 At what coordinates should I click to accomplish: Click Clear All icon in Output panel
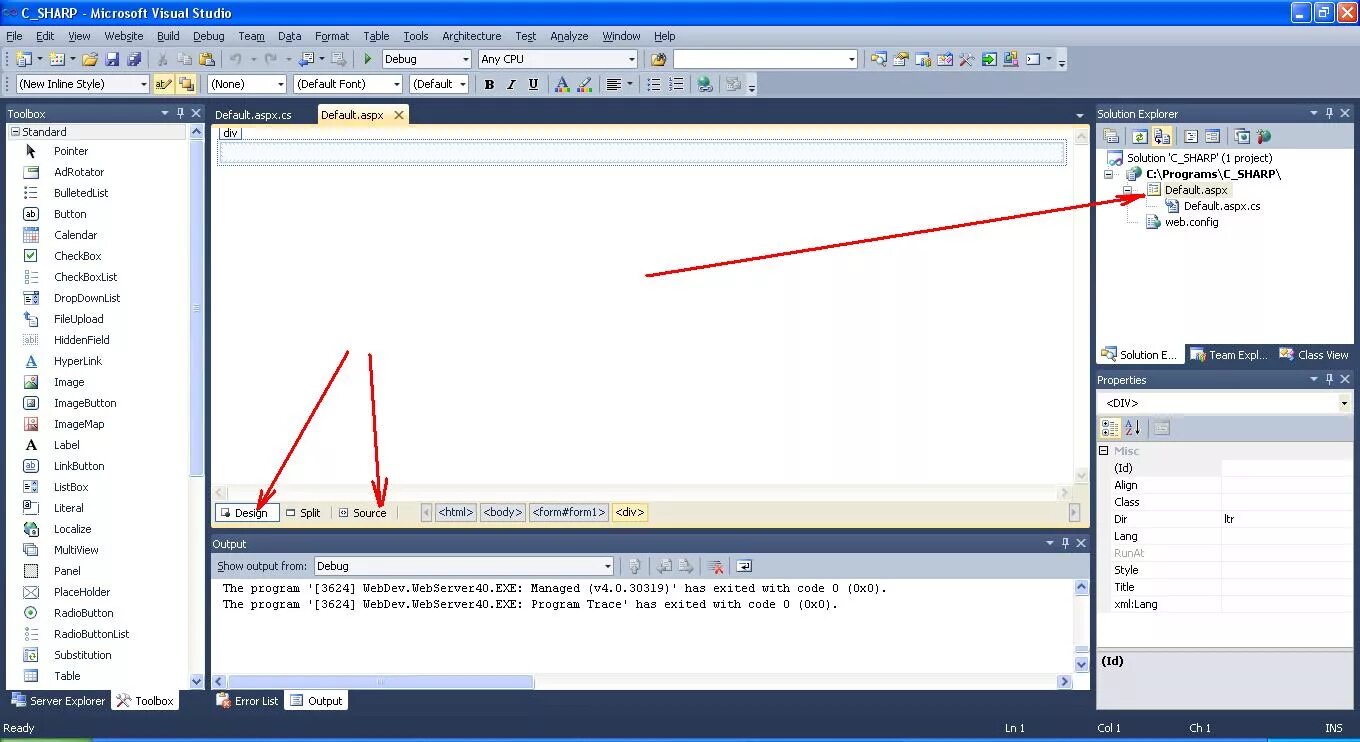(714, 566)
